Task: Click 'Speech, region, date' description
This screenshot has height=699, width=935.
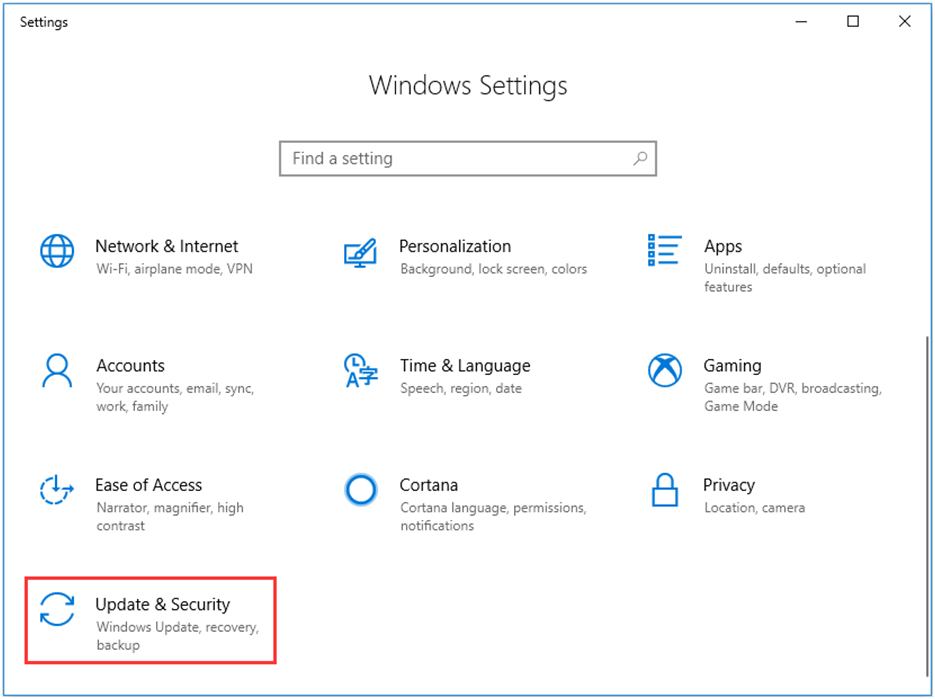Action: click(x=461, y=389)
